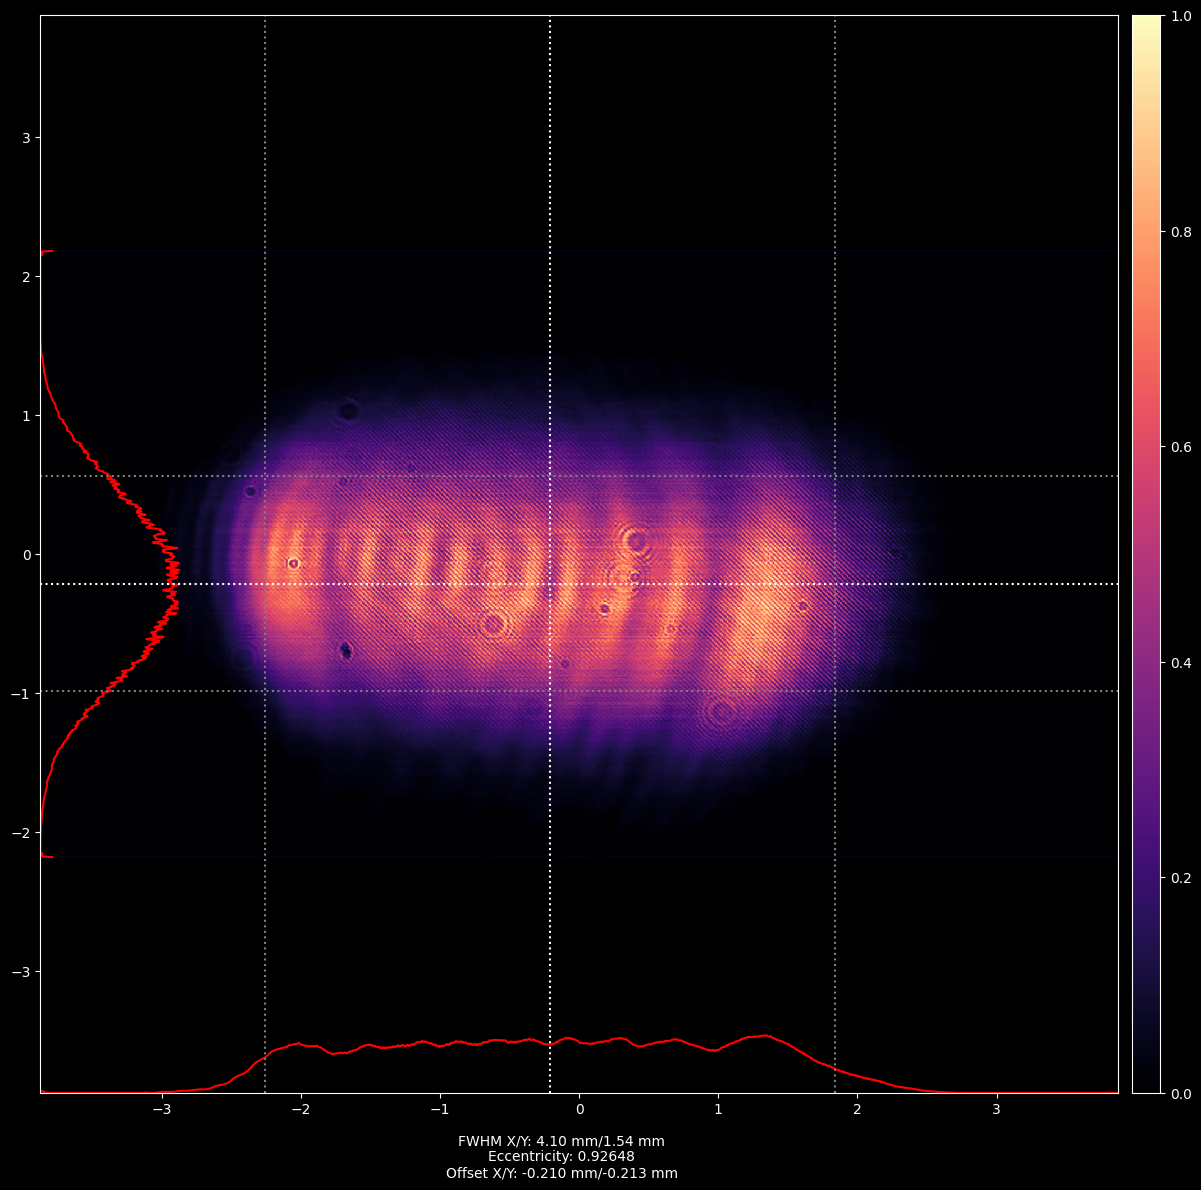Click the y-axis tick label 1
The height and width of the screenshot is (1190, 1201).
pyautogui.click(x=27, y=415)
